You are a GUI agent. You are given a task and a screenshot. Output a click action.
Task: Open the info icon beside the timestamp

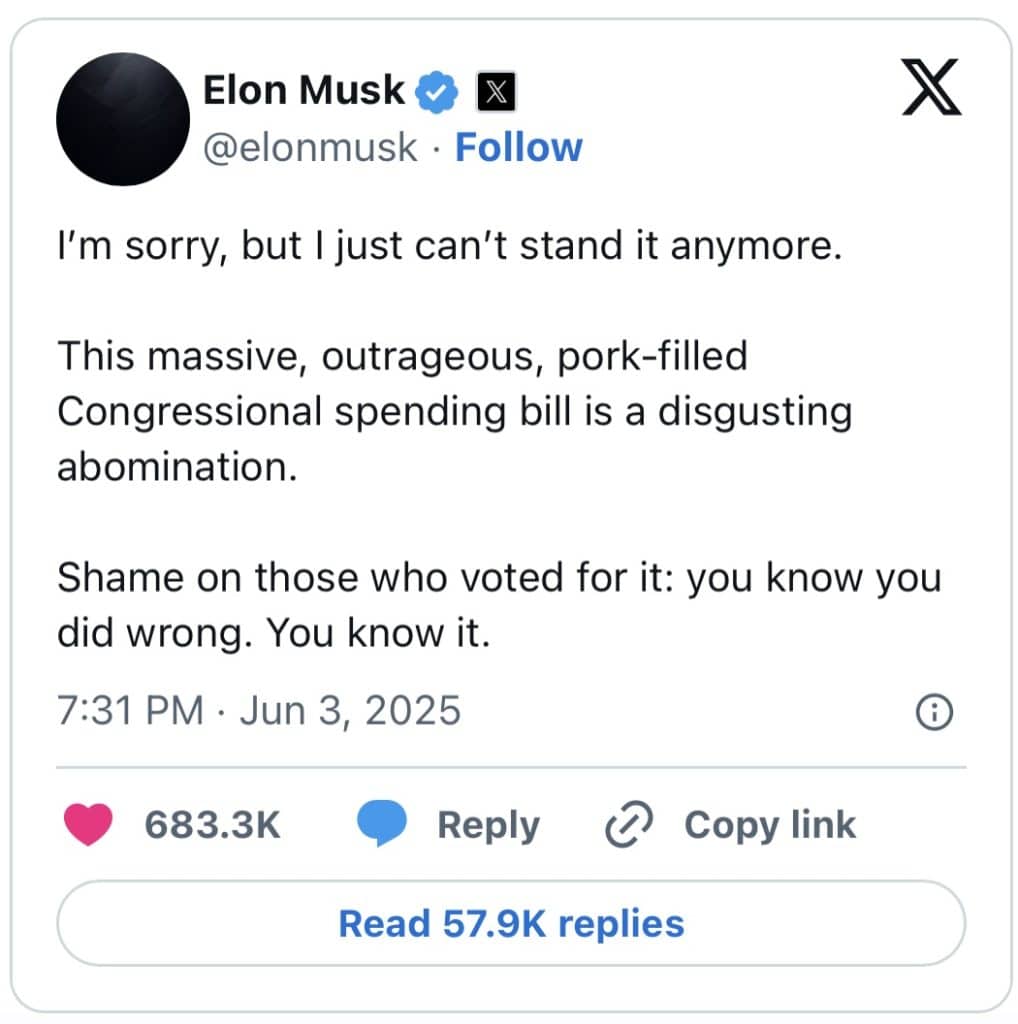(934, 711)
